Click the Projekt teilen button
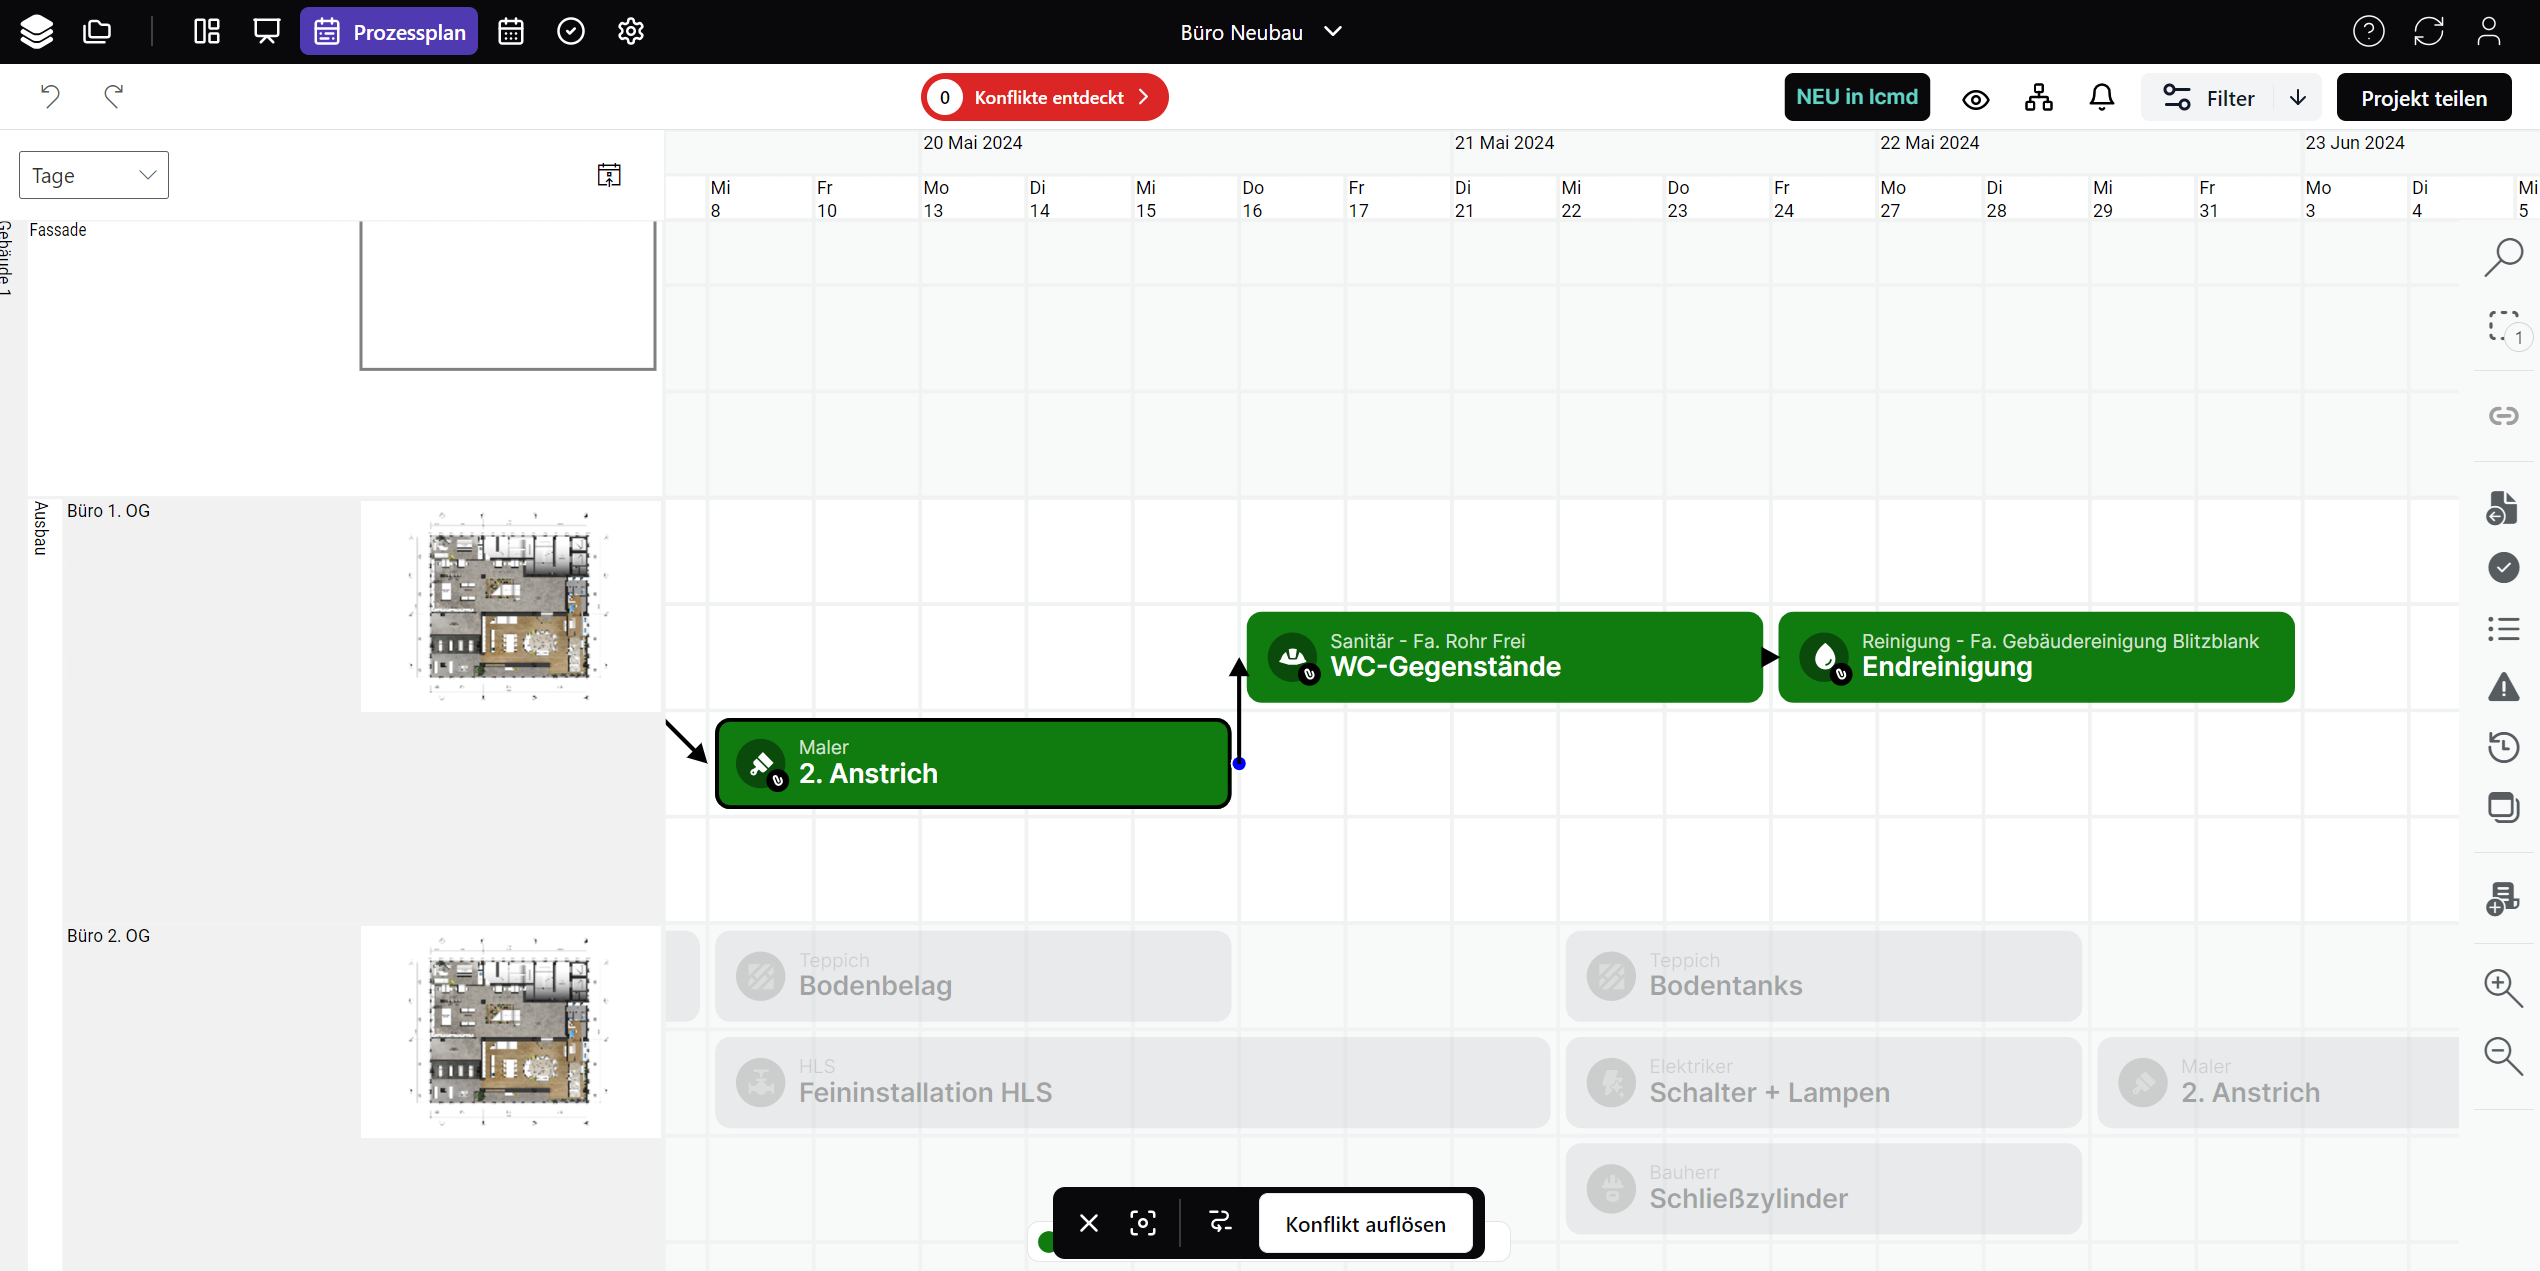 2423,97
